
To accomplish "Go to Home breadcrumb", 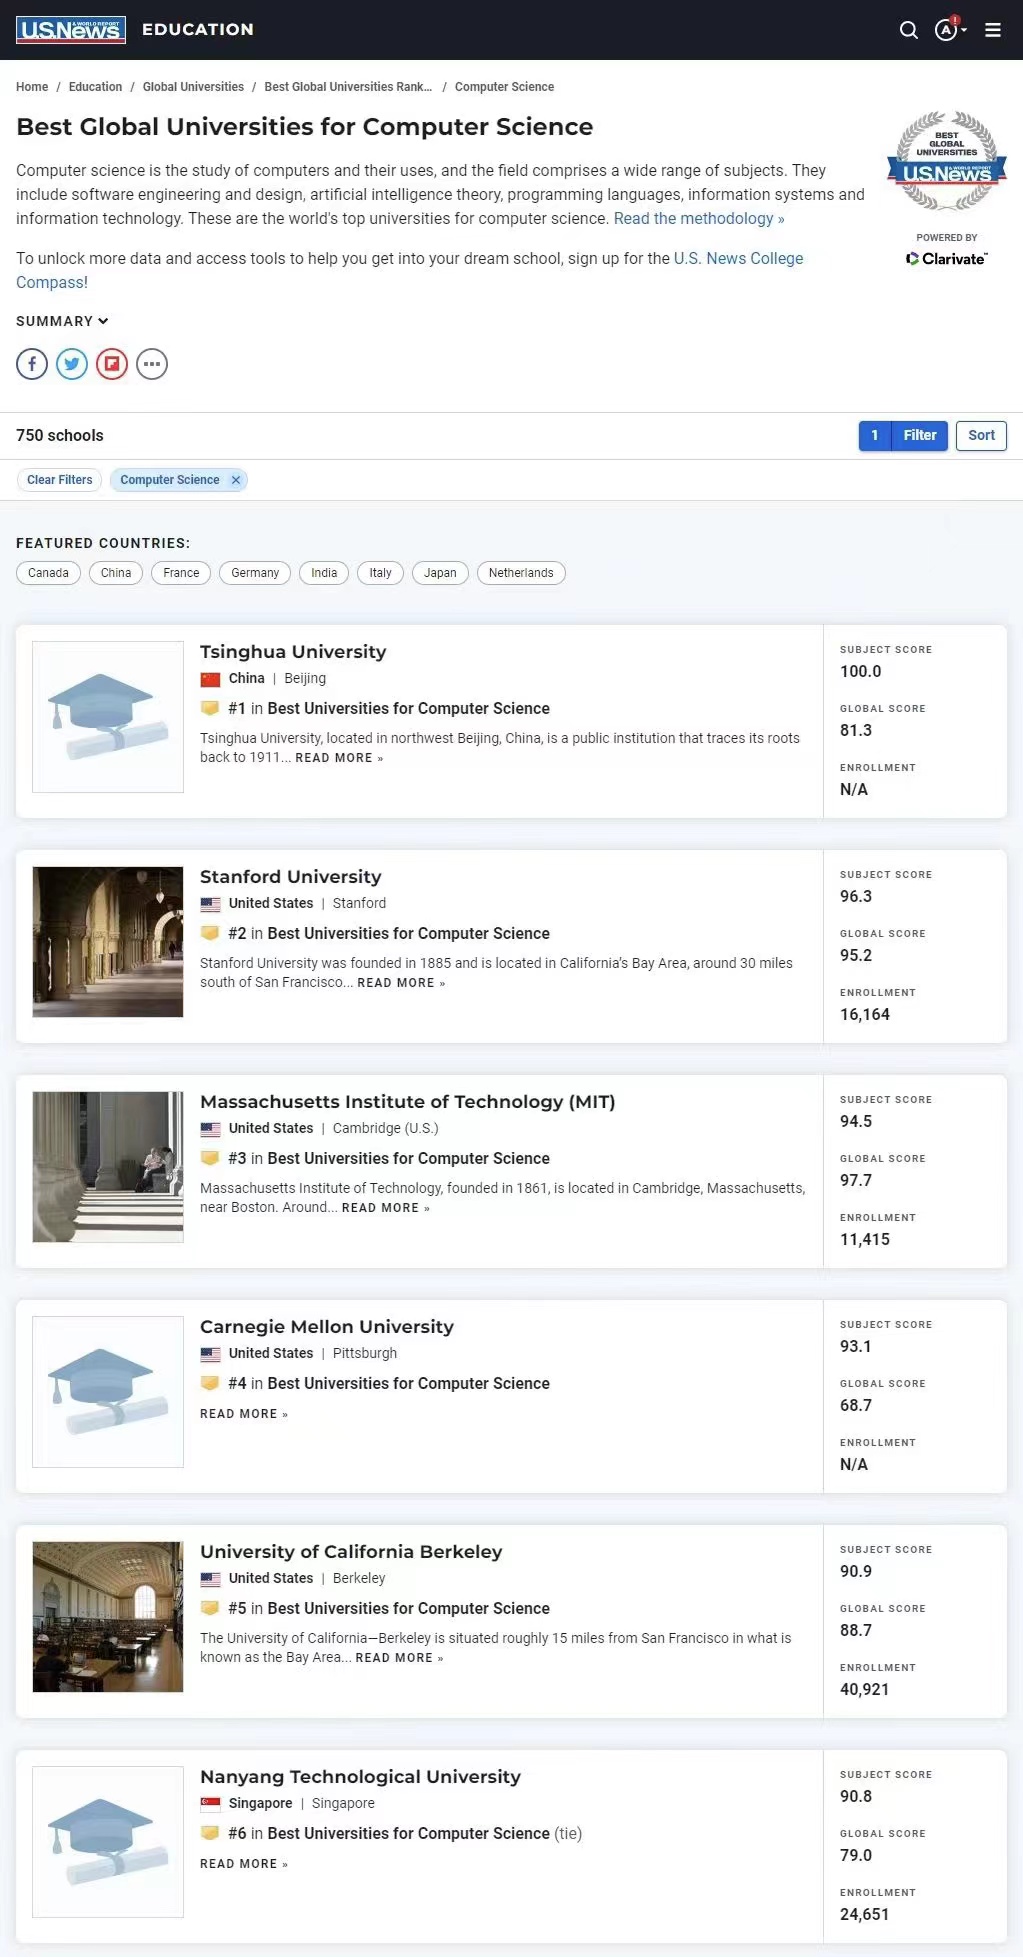I will pyautogui.click(x=32, y=87).
